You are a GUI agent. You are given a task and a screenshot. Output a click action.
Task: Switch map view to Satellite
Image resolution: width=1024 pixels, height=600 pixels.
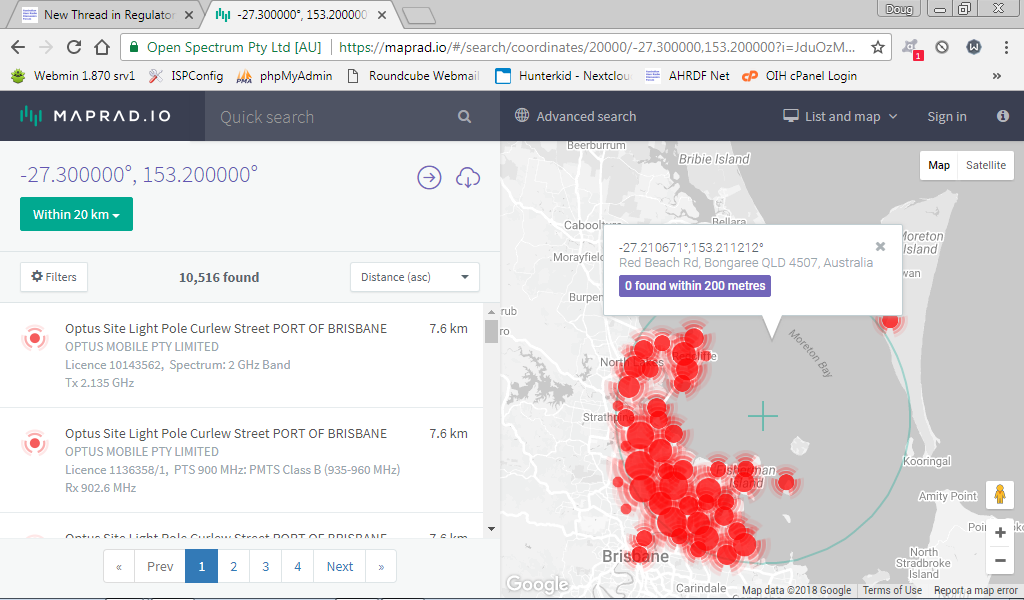985,165
